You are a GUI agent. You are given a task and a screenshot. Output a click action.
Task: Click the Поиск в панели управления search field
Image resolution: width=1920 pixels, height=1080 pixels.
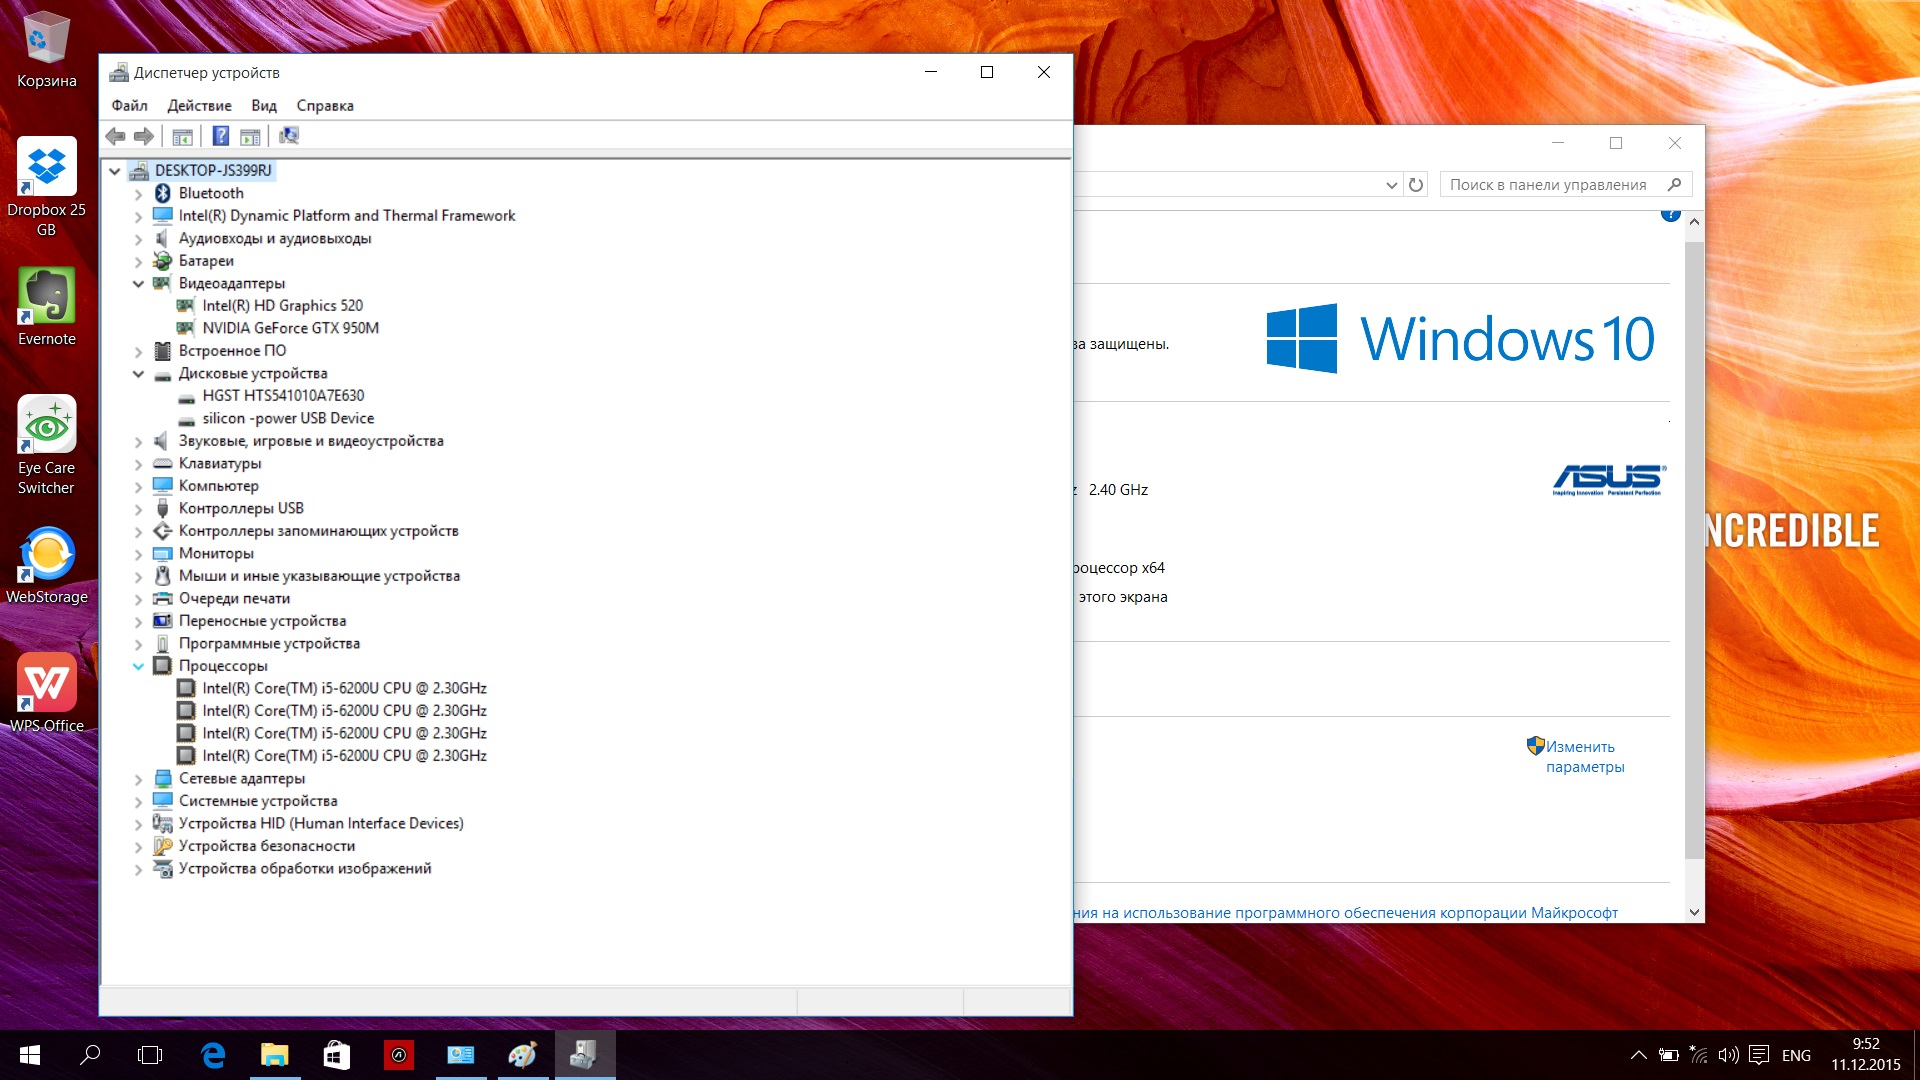coord(1565,185)
